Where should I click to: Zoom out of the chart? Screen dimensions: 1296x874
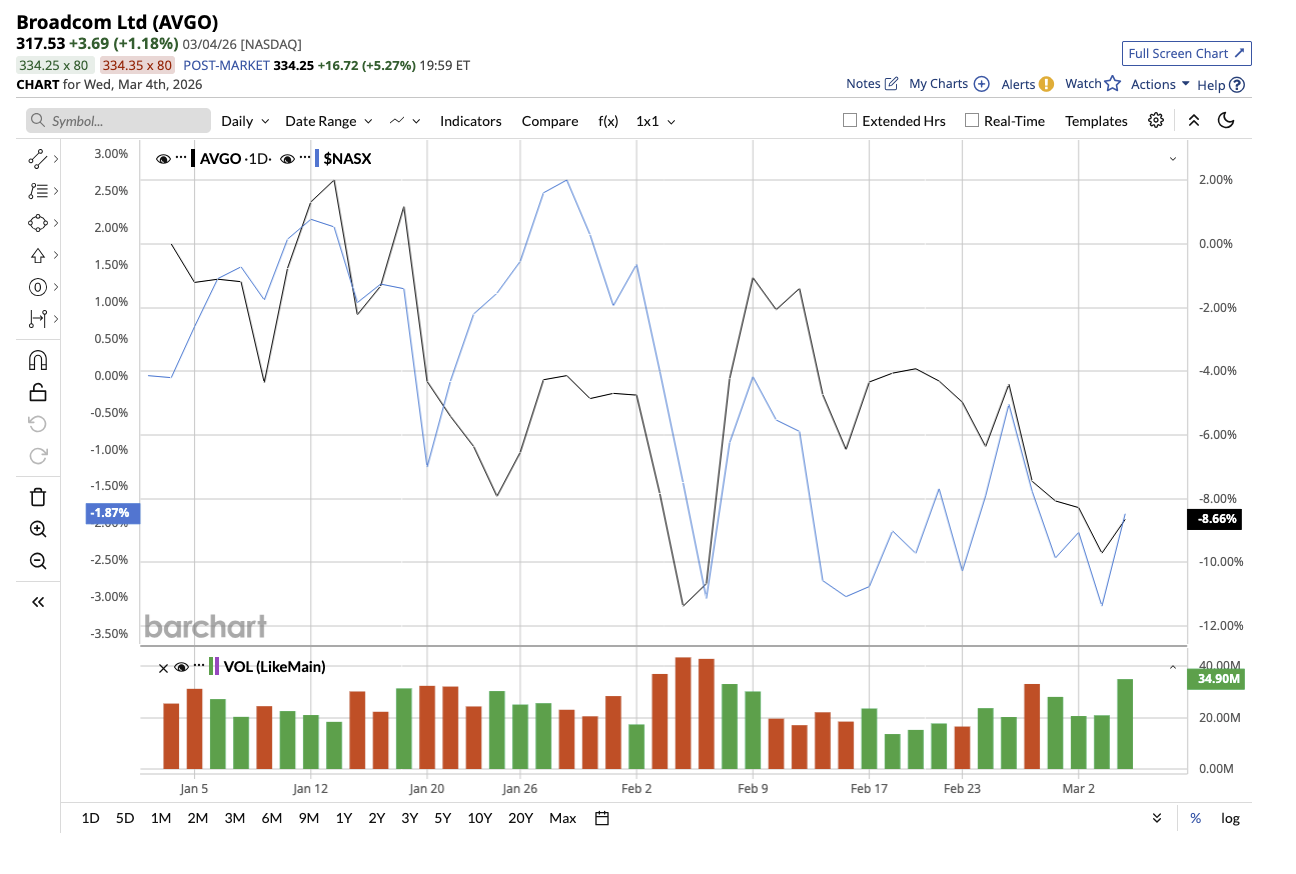38,561
